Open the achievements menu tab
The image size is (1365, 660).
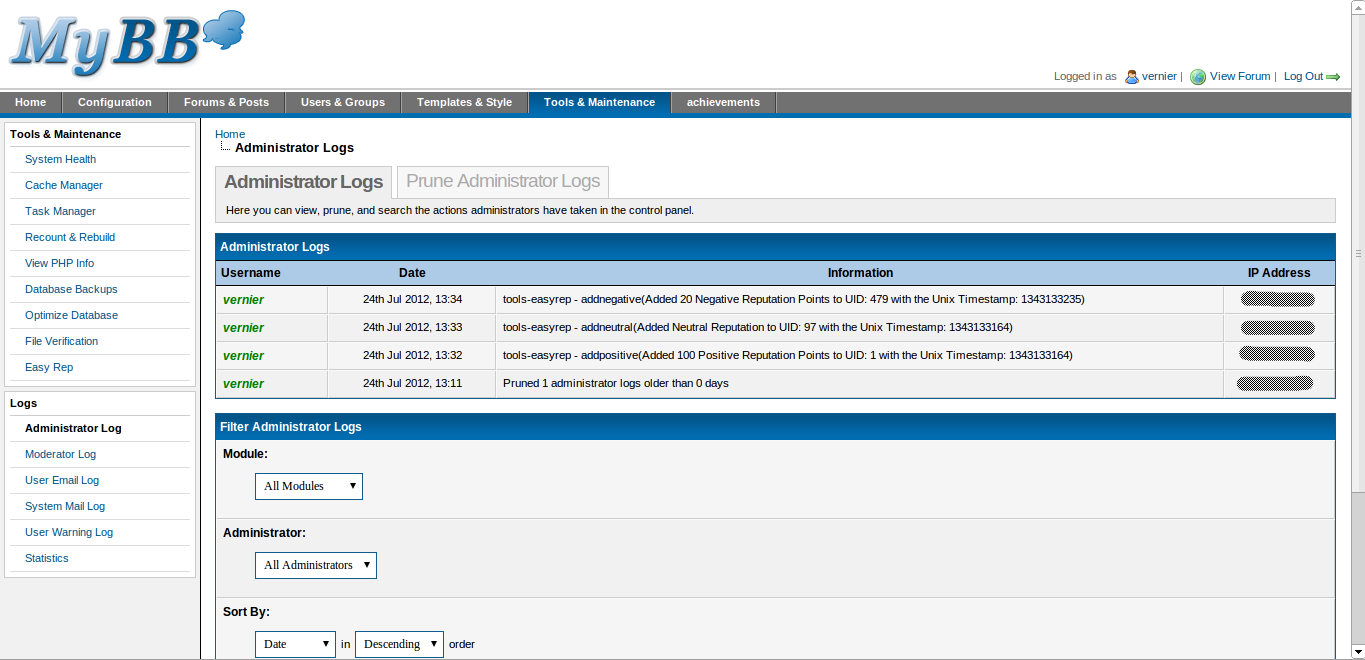pyautogui.click(x=723, y=102)
